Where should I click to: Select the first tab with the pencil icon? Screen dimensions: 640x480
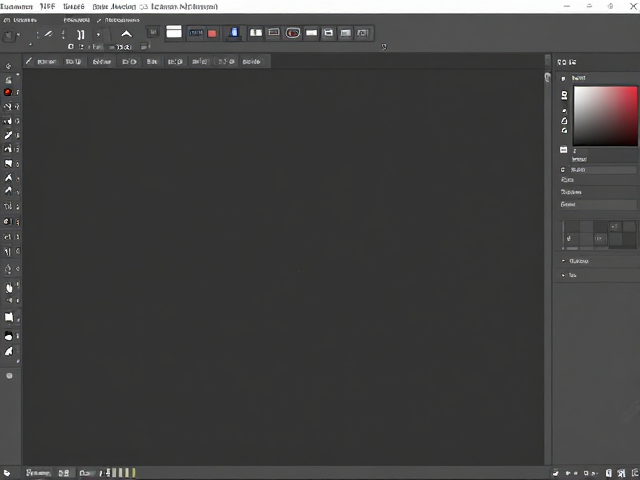[x=41, y=61]
